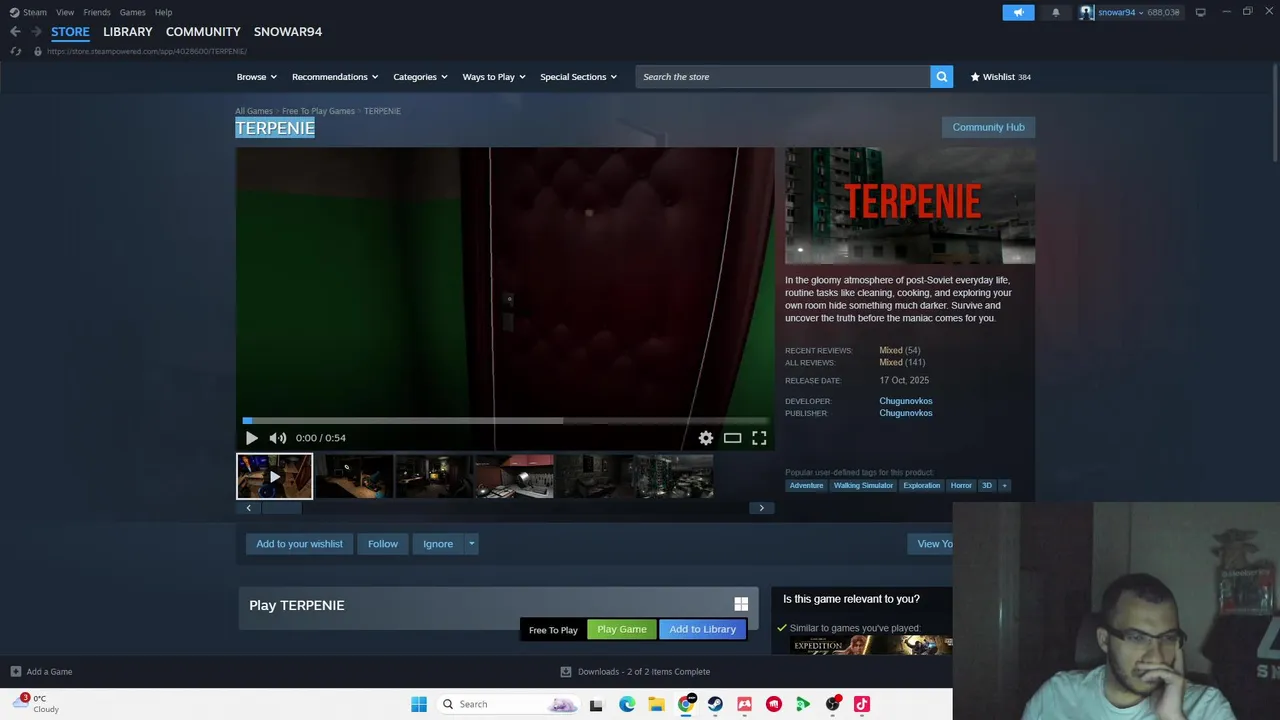The width and height of the screenshot is (1280, 720).
Task: Launch Microsoft Edge from the taskbar
Action: (627, 704)
